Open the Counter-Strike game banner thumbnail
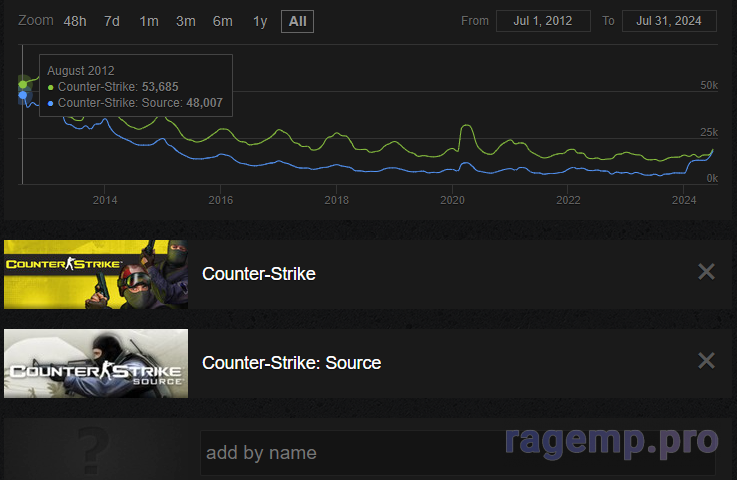The image size is (737, 480). click(x=96, y=275)
